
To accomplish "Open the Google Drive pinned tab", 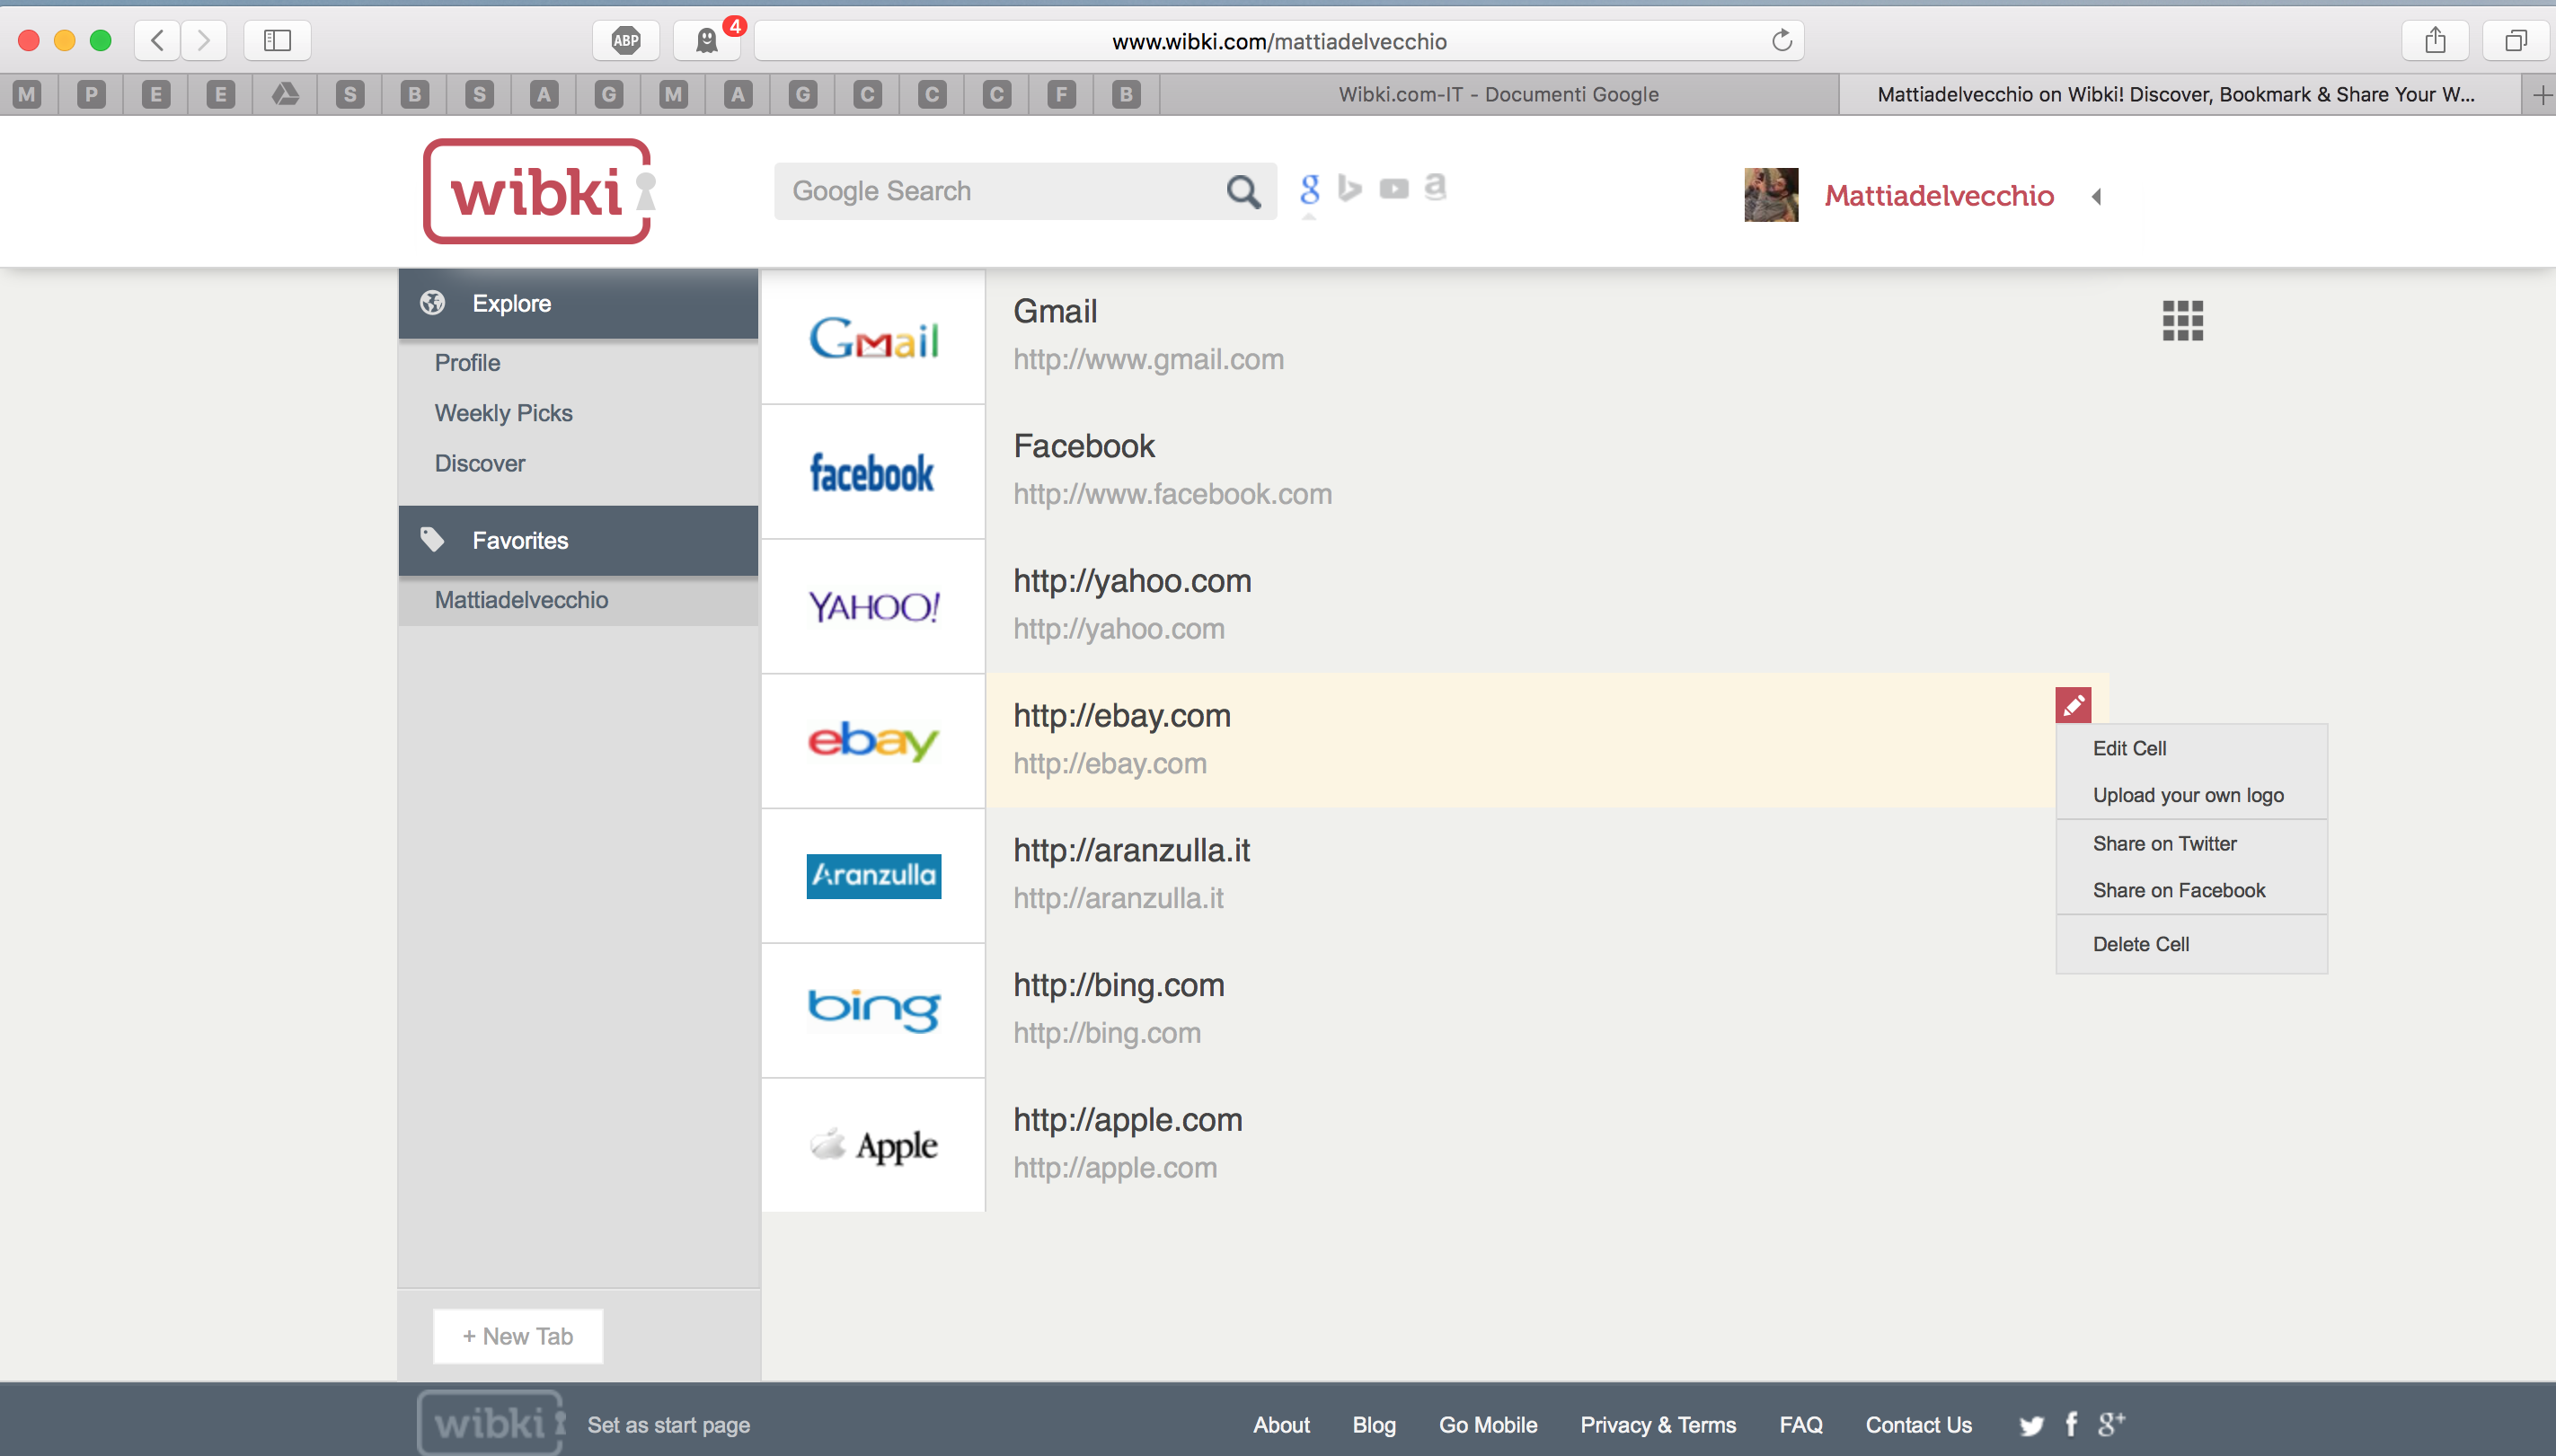I will tap(285, 94).
